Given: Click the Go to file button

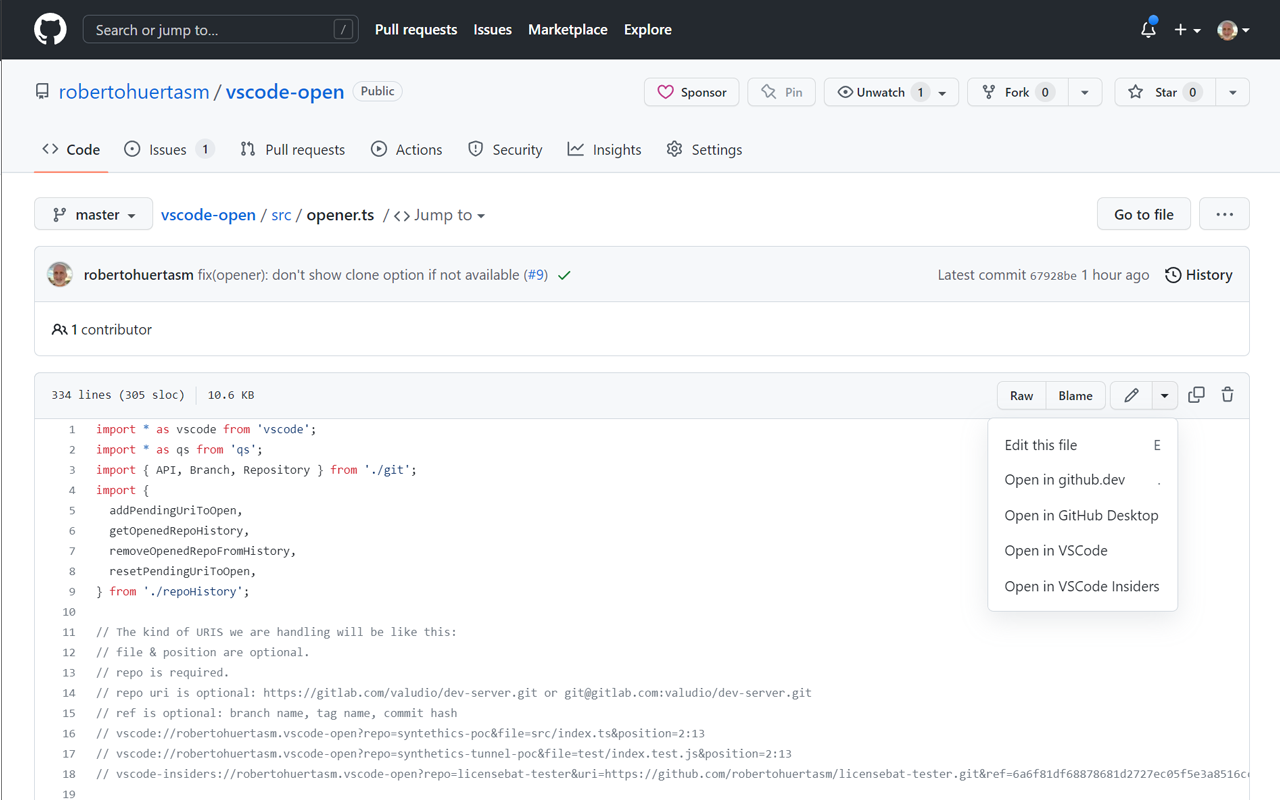Looking at the screenshot, I should tap(1144, 214).
